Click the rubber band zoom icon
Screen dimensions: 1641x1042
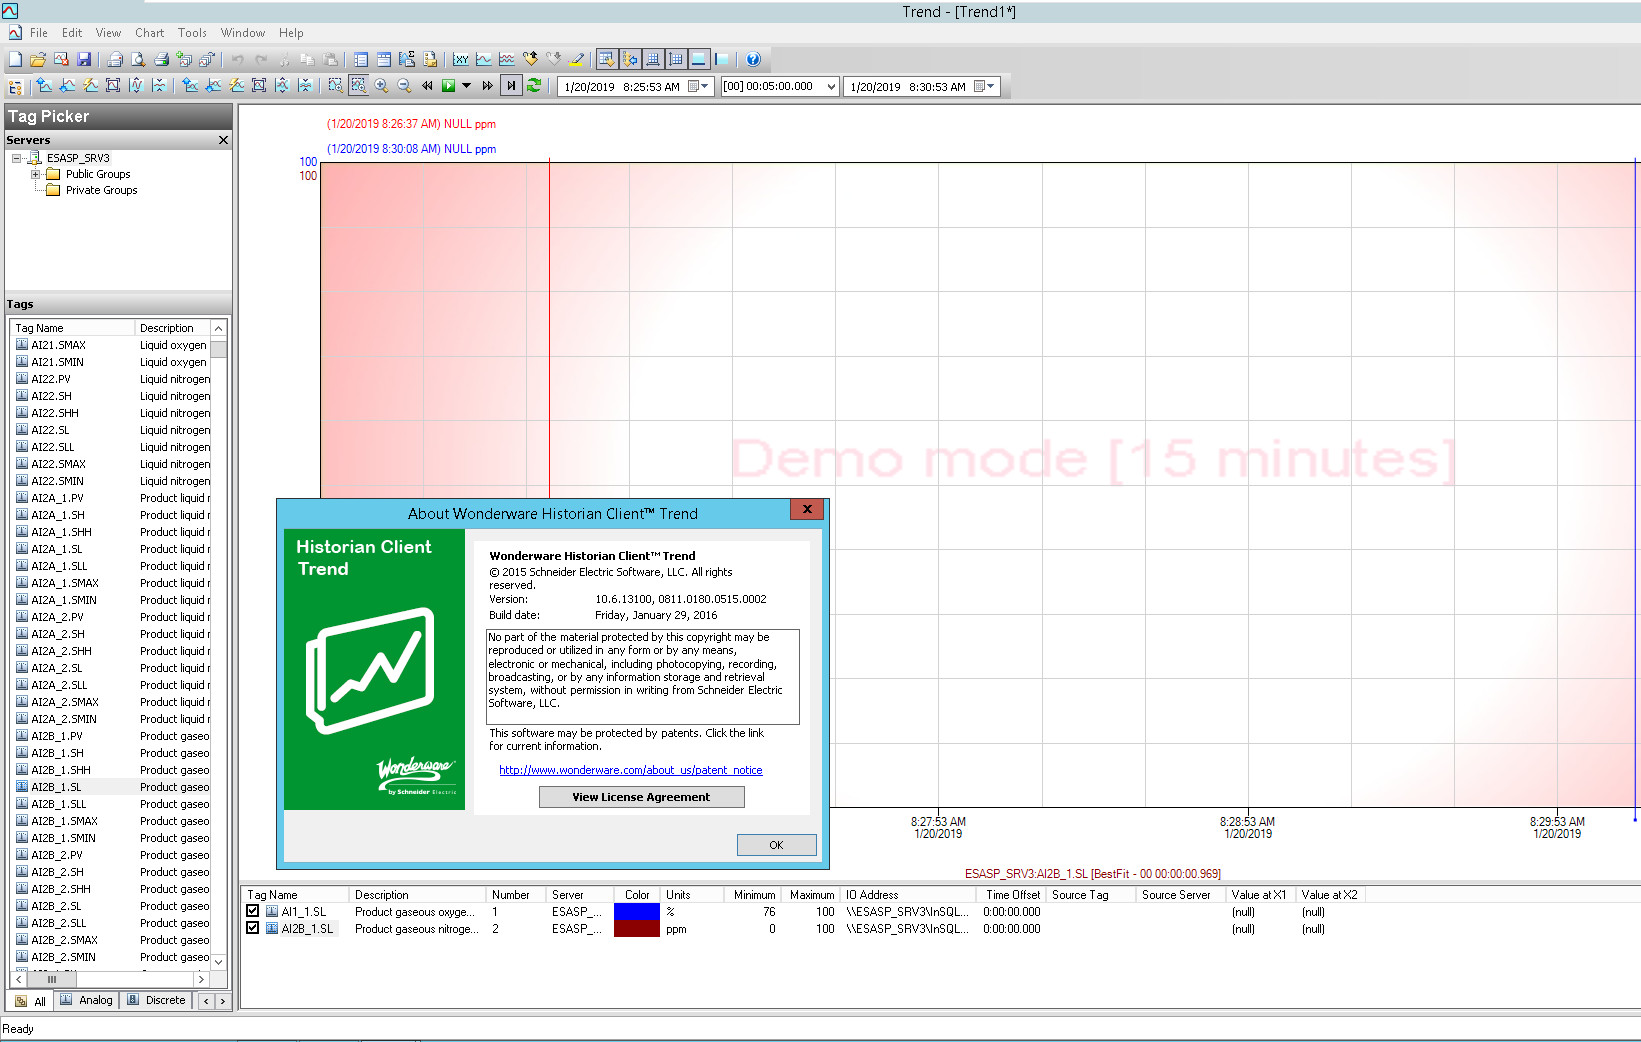click(335, 85)
